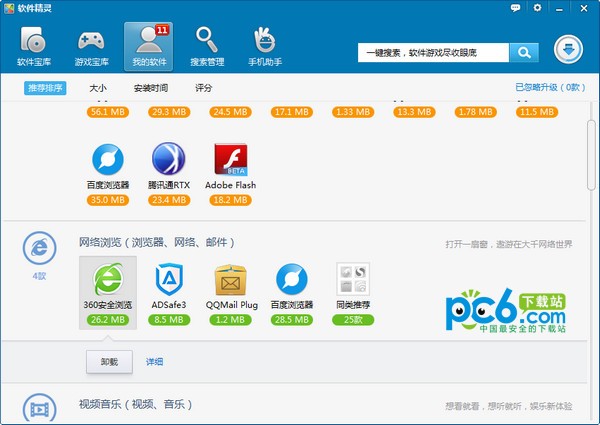This screenshot has height=425, width=600.
Task: Open the 游戏宝库 game library
Action: click(91, 47)
